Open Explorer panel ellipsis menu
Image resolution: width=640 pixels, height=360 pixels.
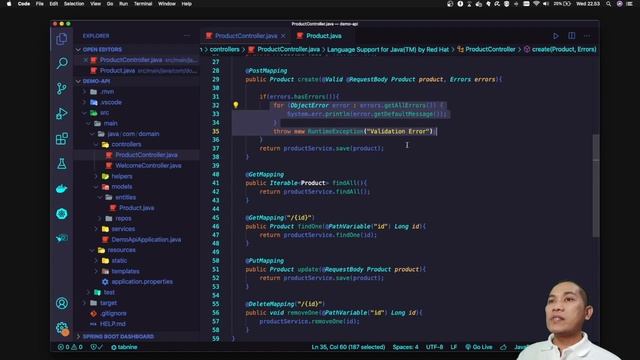tap(187, 36)
